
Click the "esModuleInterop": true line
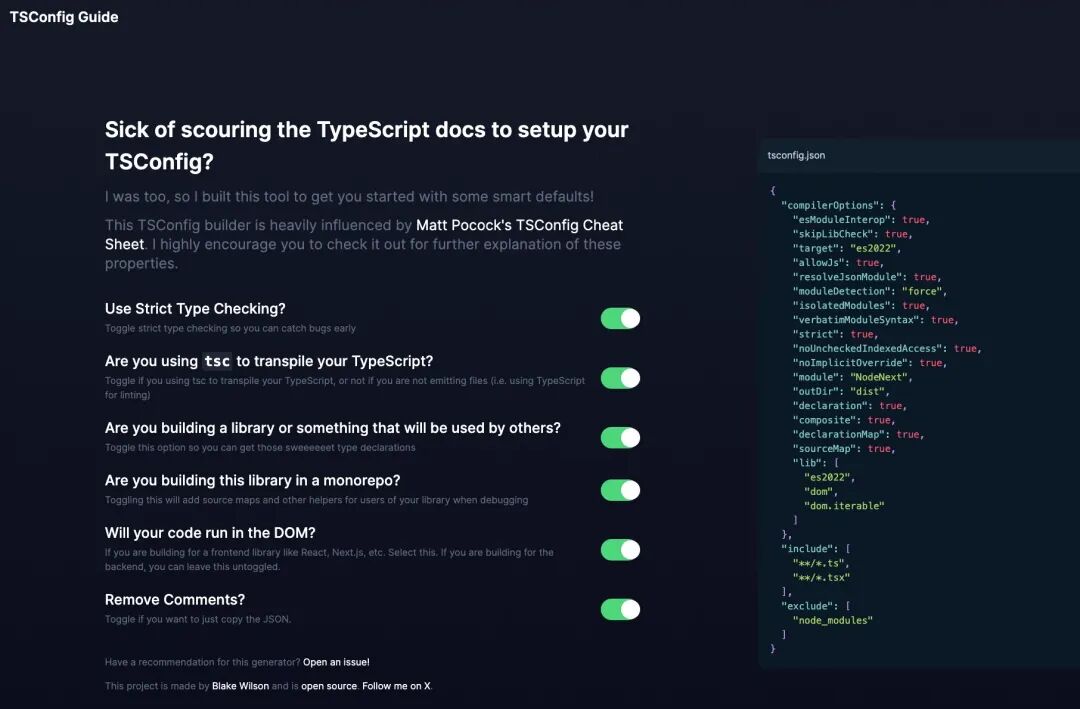pos(861,220)
